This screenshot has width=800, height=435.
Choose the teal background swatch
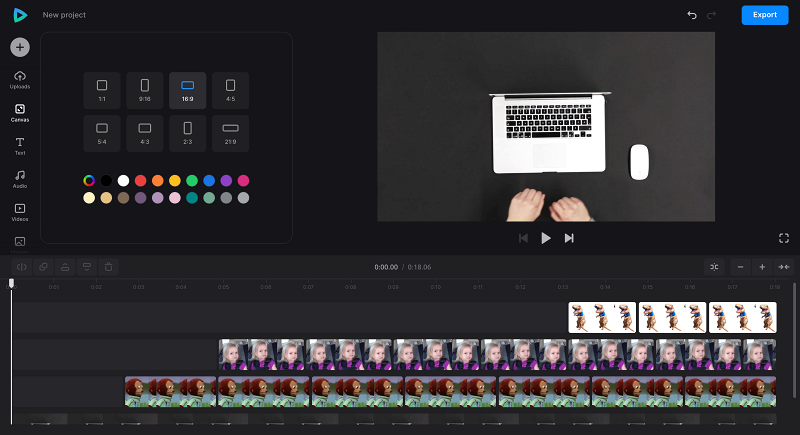(192, 198)
